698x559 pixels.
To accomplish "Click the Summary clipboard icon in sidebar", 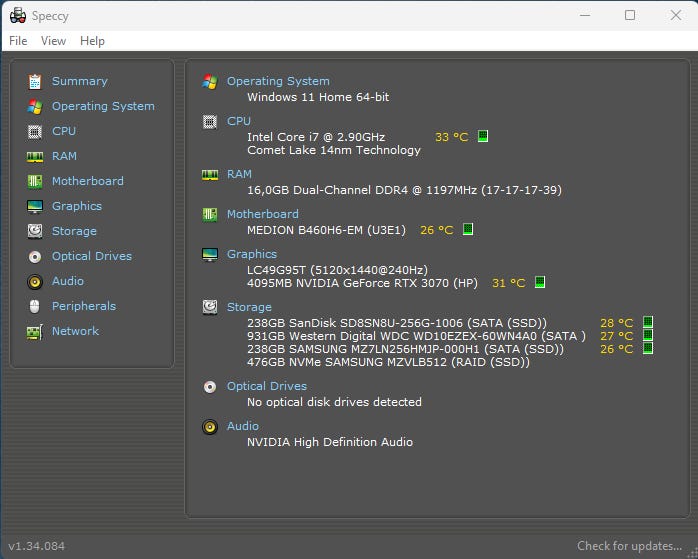I will (x=35, y=81).
